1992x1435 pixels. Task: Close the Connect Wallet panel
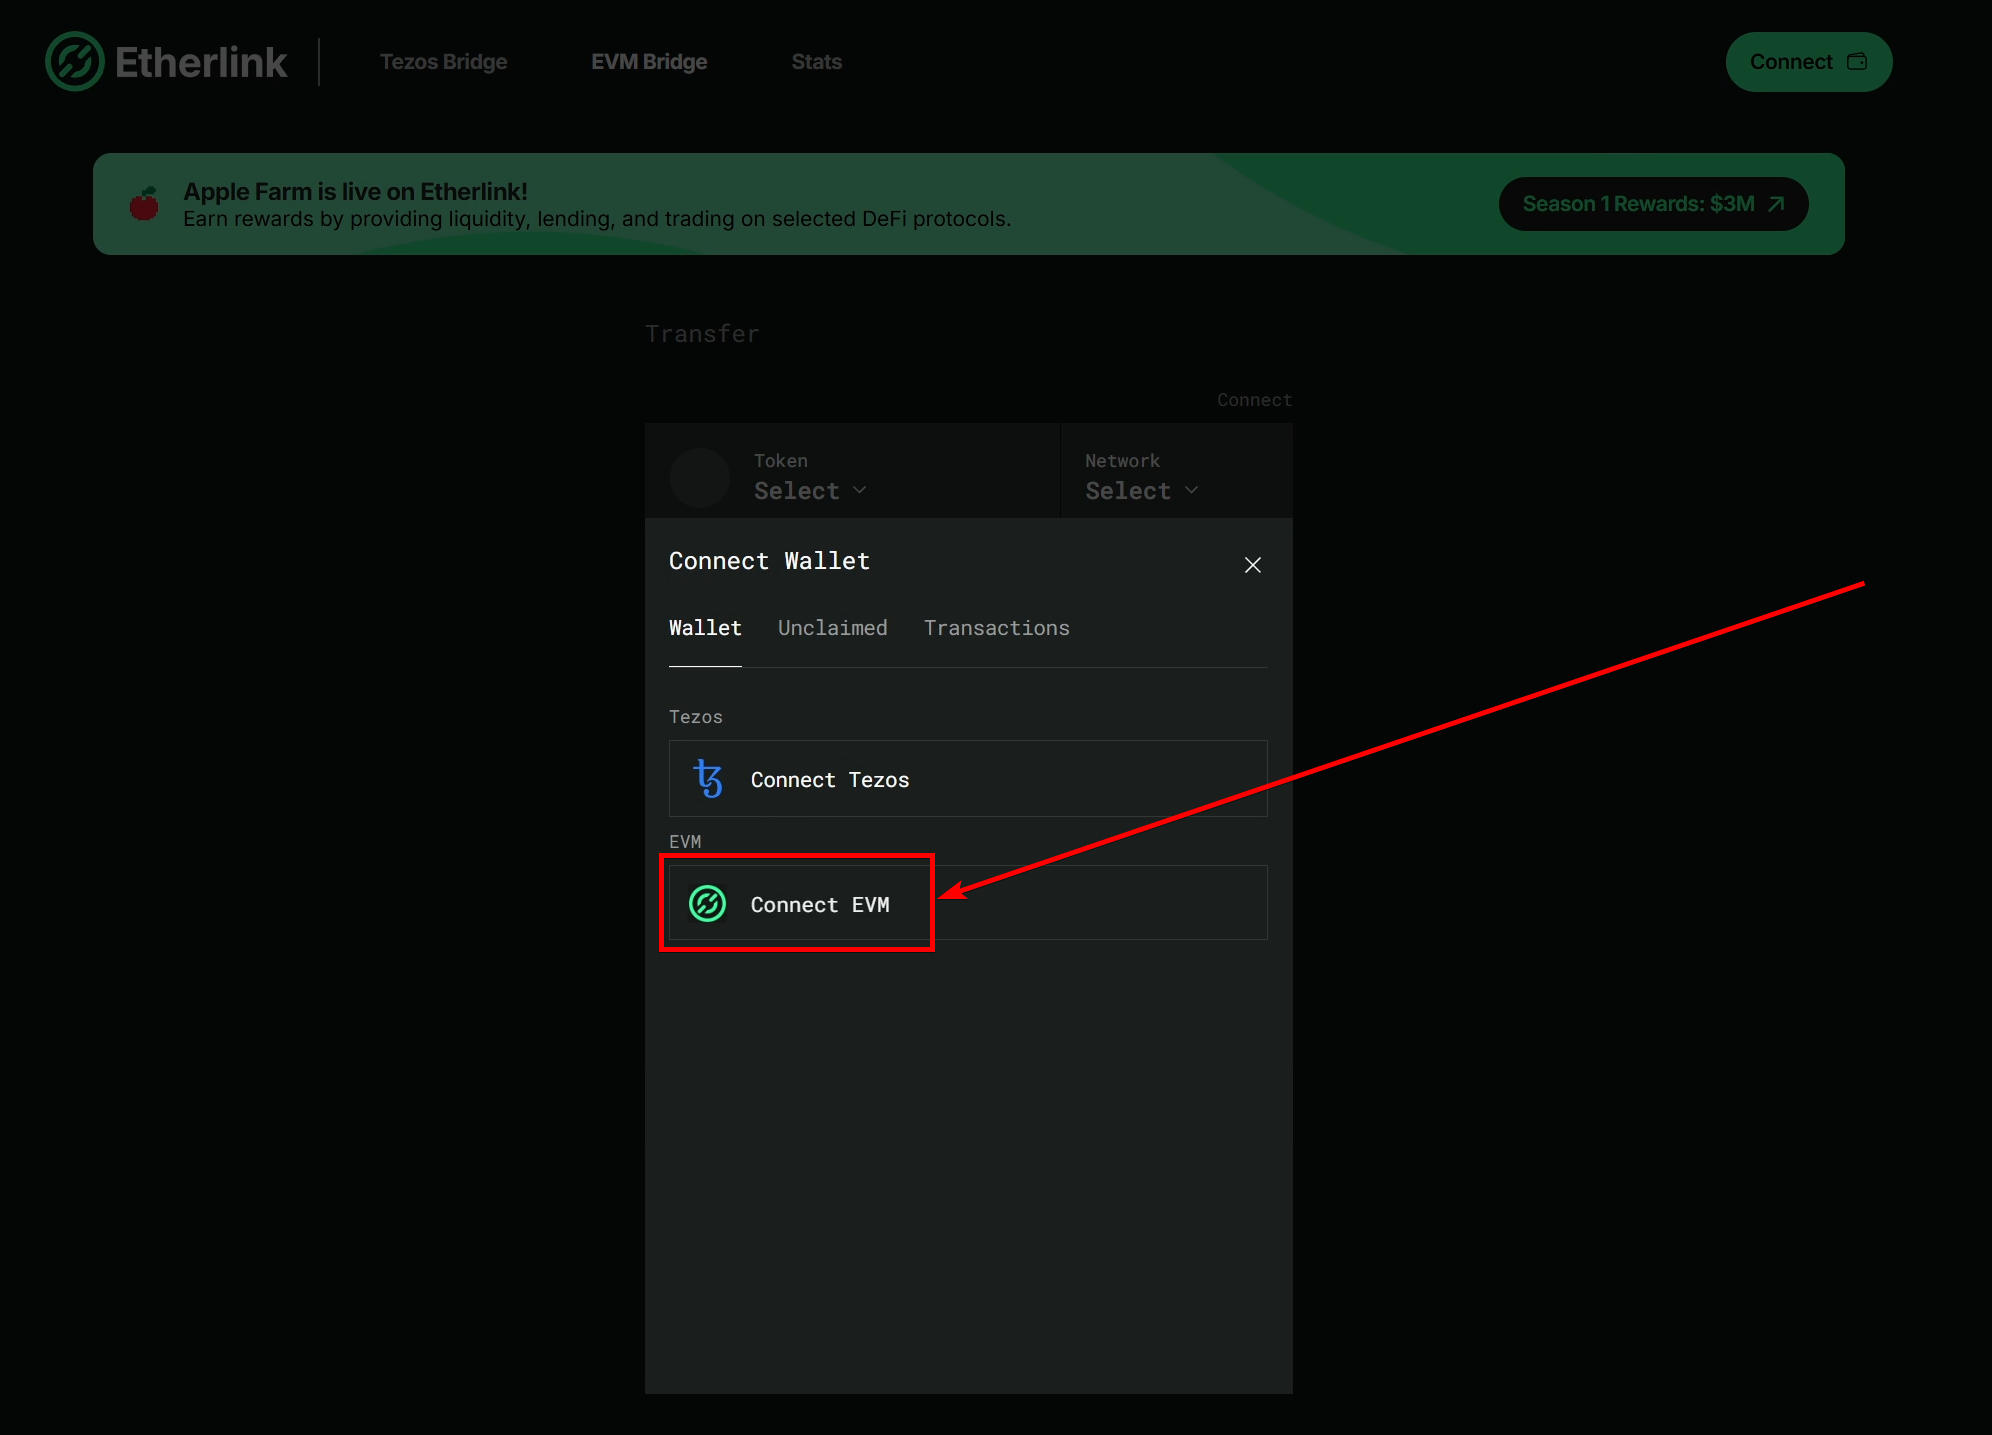(1253, 565)
